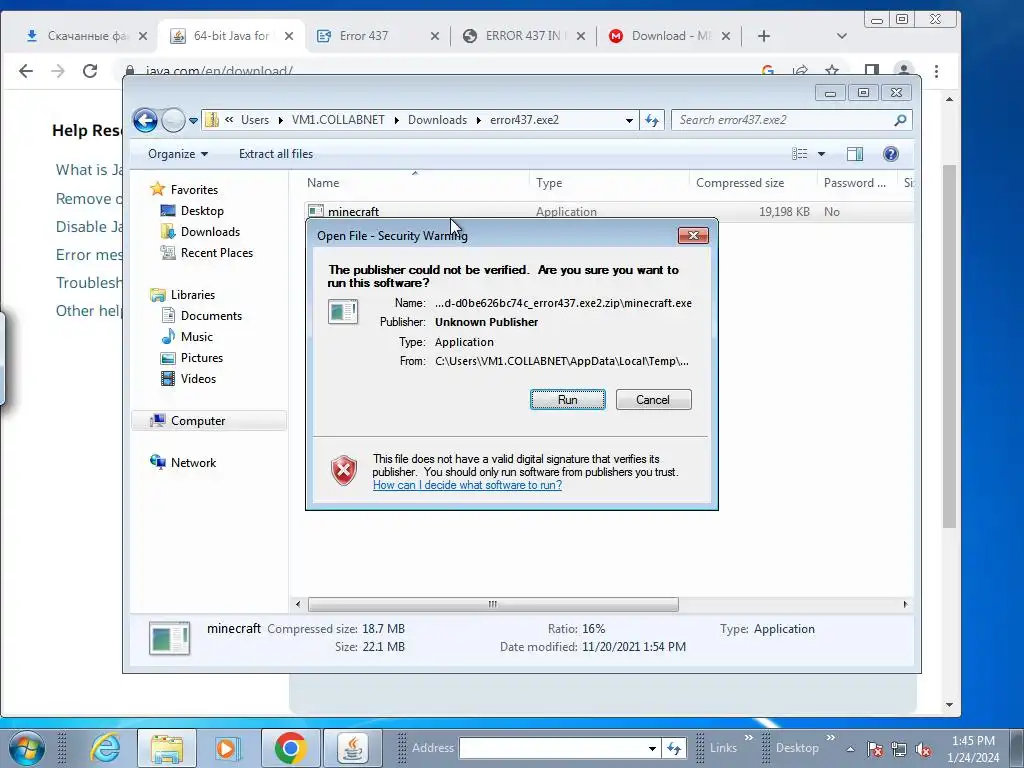Screen dimensions: 1024x768
Task: Open taskbar Address dropdown arrow
Action: [652, 749]
